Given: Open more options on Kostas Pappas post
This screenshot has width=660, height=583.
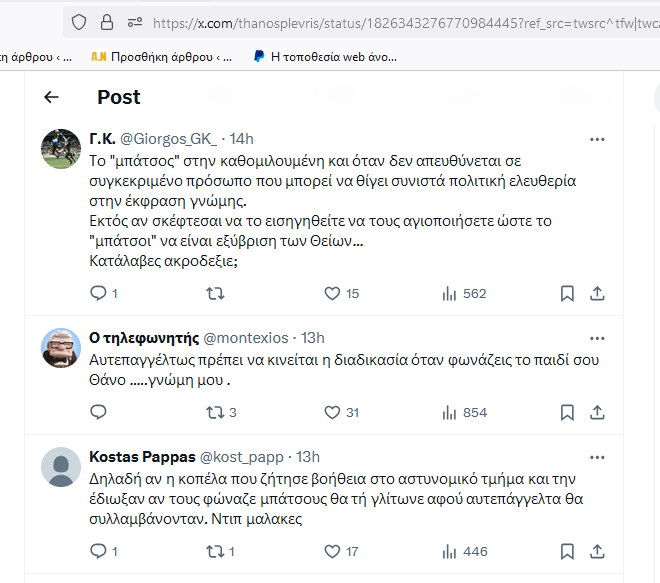Looking at the screenshot, I should [x=597, y=458].
